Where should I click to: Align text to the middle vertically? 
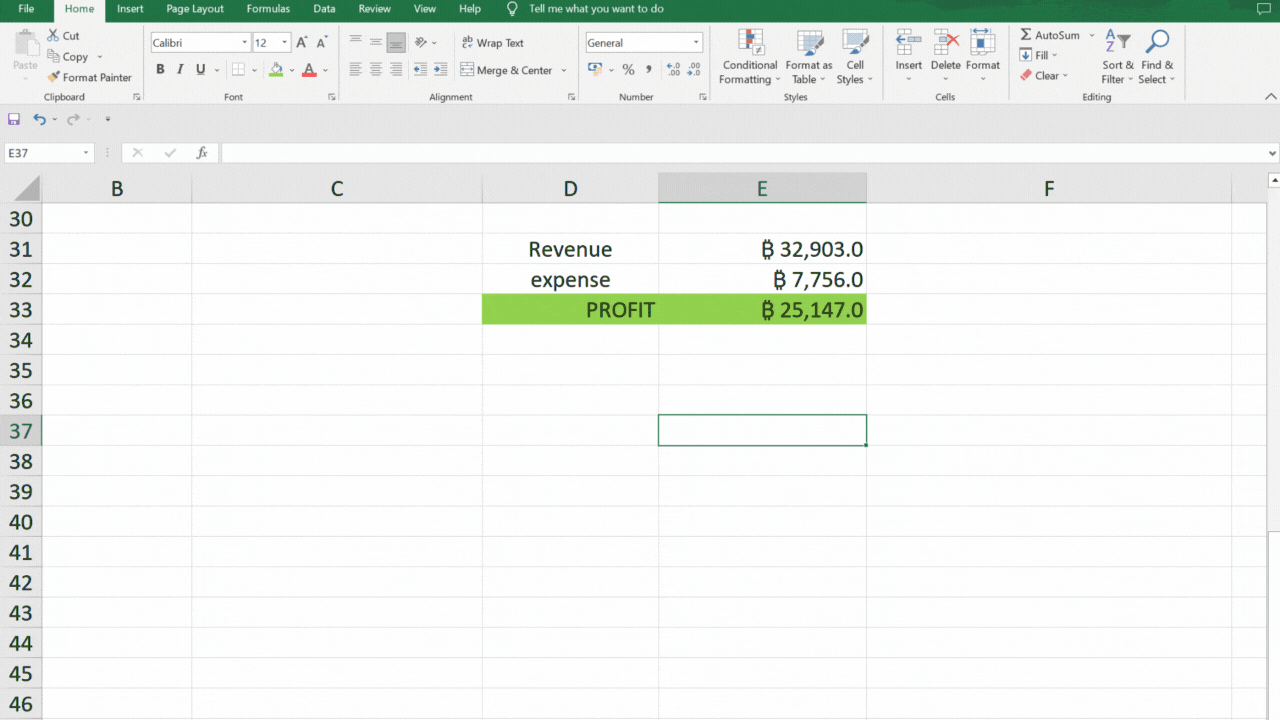coord(376,43)
